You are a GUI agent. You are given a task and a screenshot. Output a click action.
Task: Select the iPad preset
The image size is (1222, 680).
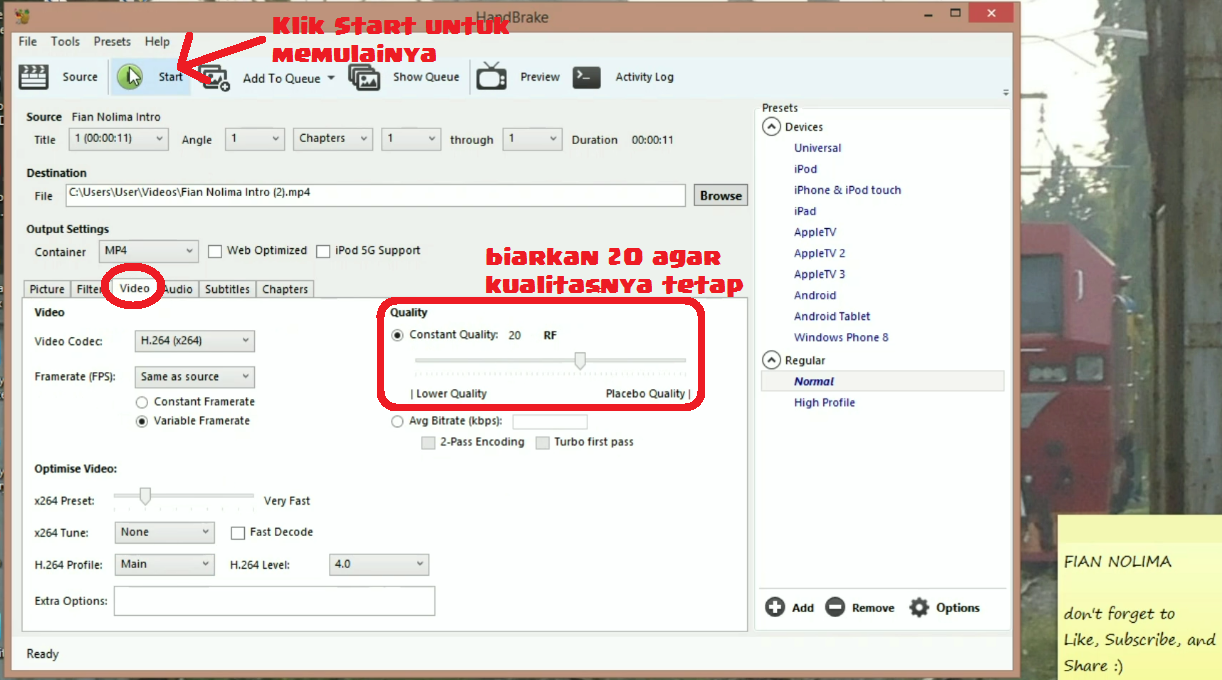click(805, 211)
